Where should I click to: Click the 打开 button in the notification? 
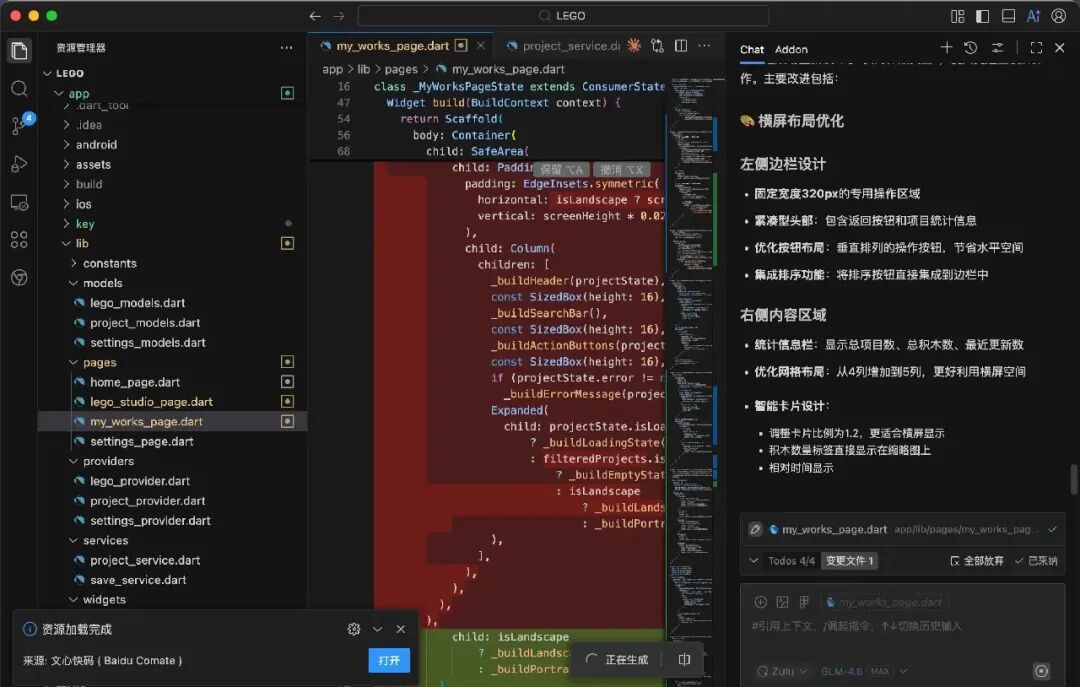click(389, 660)
